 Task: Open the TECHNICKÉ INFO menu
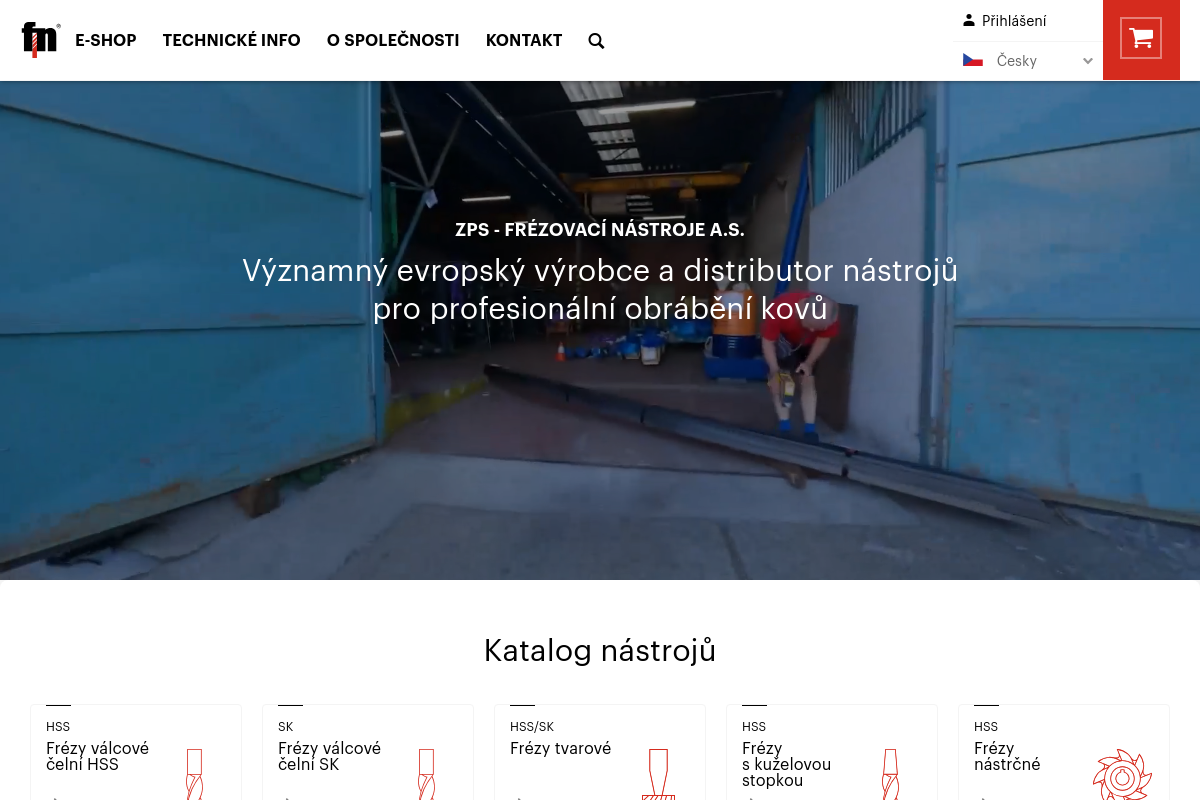231,40
